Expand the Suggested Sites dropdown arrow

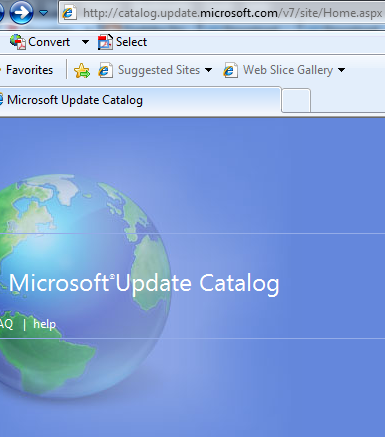pyautogui.click(x=209, y=70)
